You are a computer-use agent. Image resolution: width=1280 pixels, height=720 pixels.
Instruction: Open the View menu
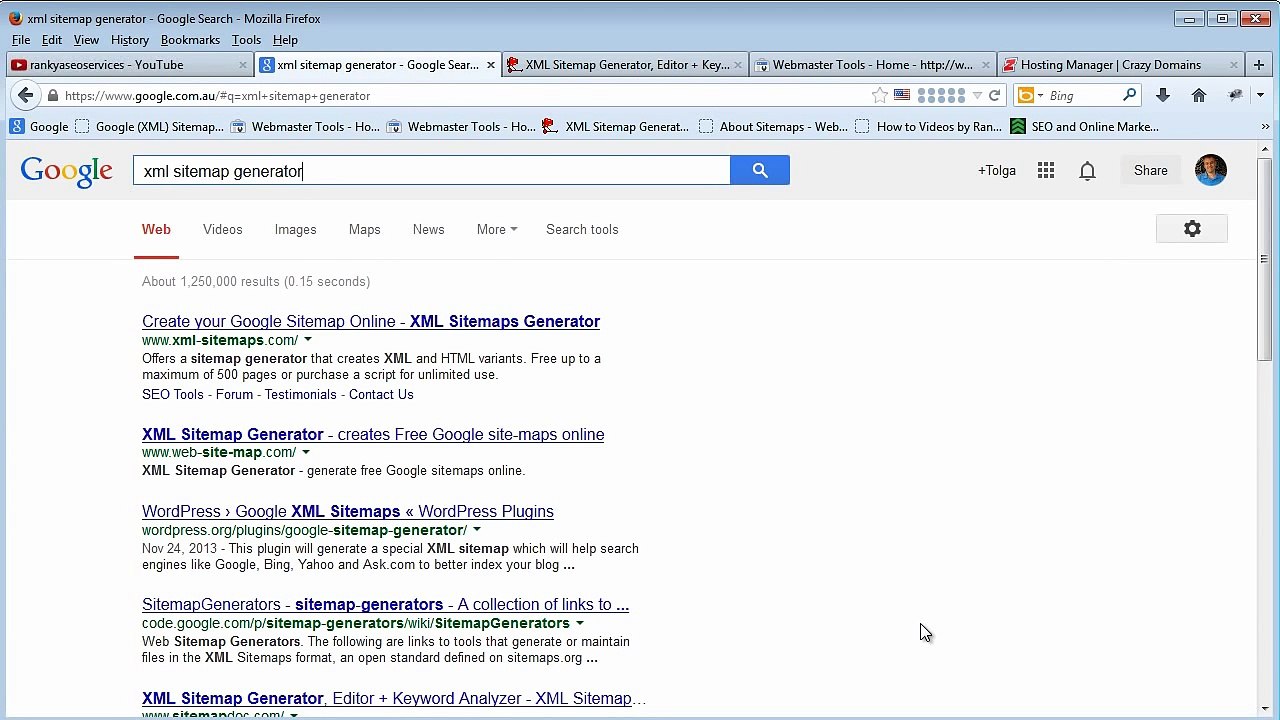click(x=86, y=40)
